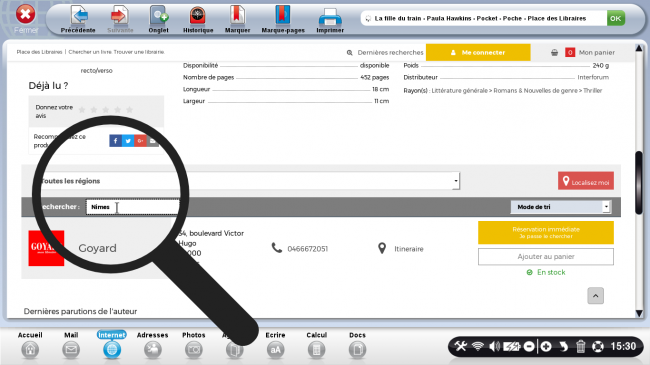
Task: Open the volume control in system tray
Action: point(494,346)
